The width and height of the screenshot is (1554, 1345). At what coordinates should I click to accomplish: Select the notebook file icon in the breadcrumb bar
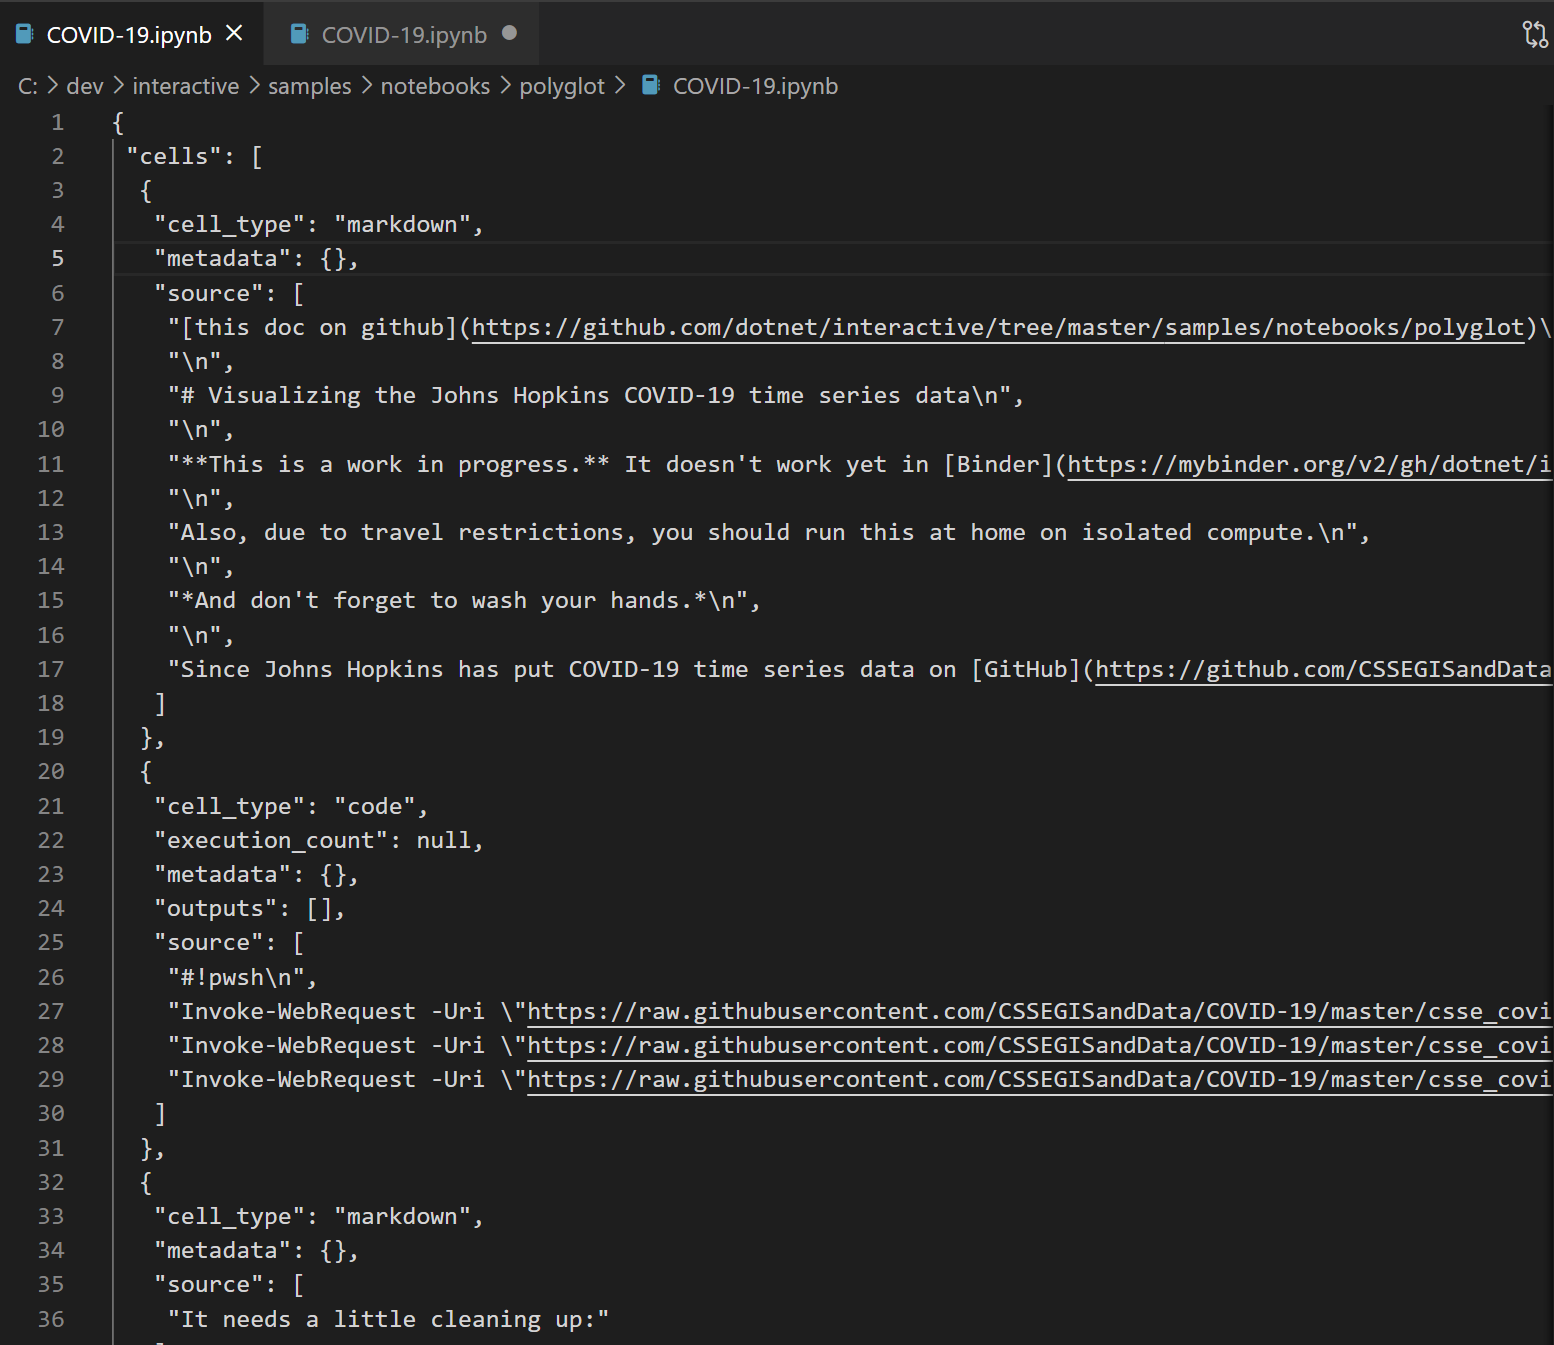click(x=650, y=86)
